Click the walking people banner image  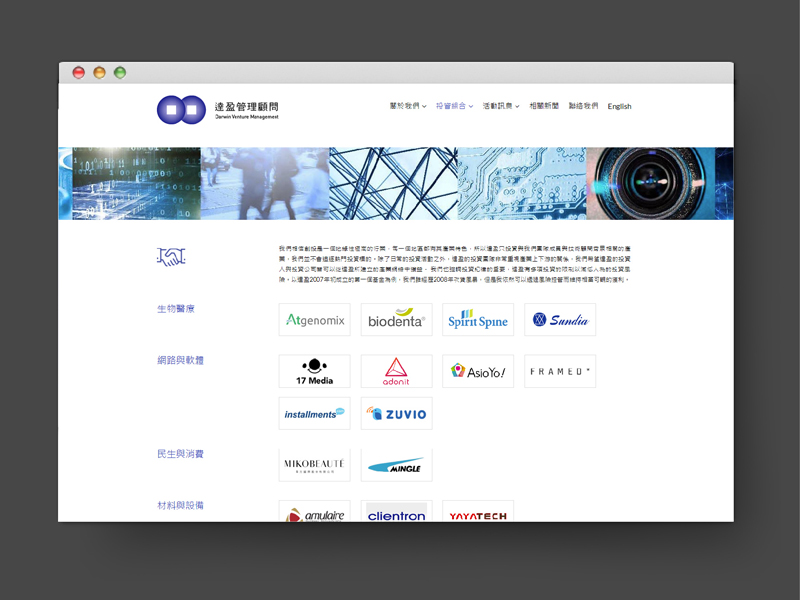click(265, 184)
